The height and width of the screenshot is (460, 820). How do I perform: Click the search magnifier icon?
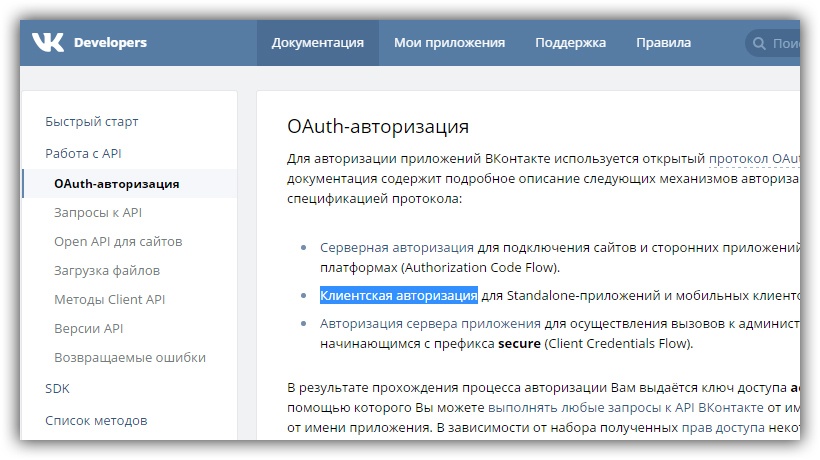tap(759, 43)
